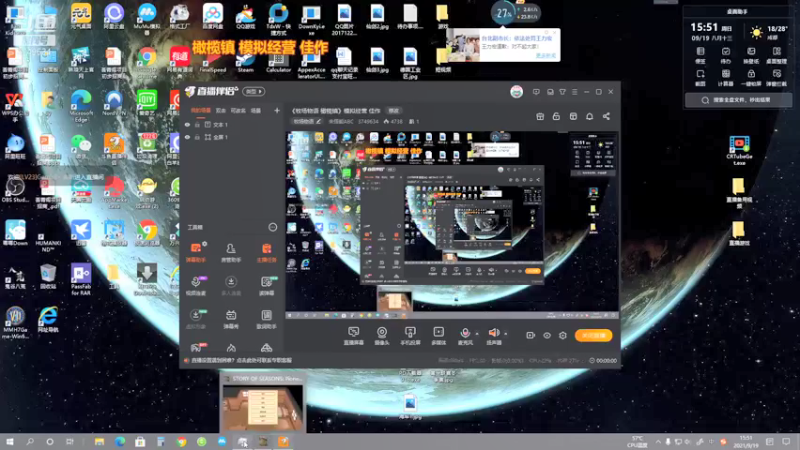Toggle preview eye icon in bottom control bar
This screenshot has height=450, width=800.
pos(547,335)
